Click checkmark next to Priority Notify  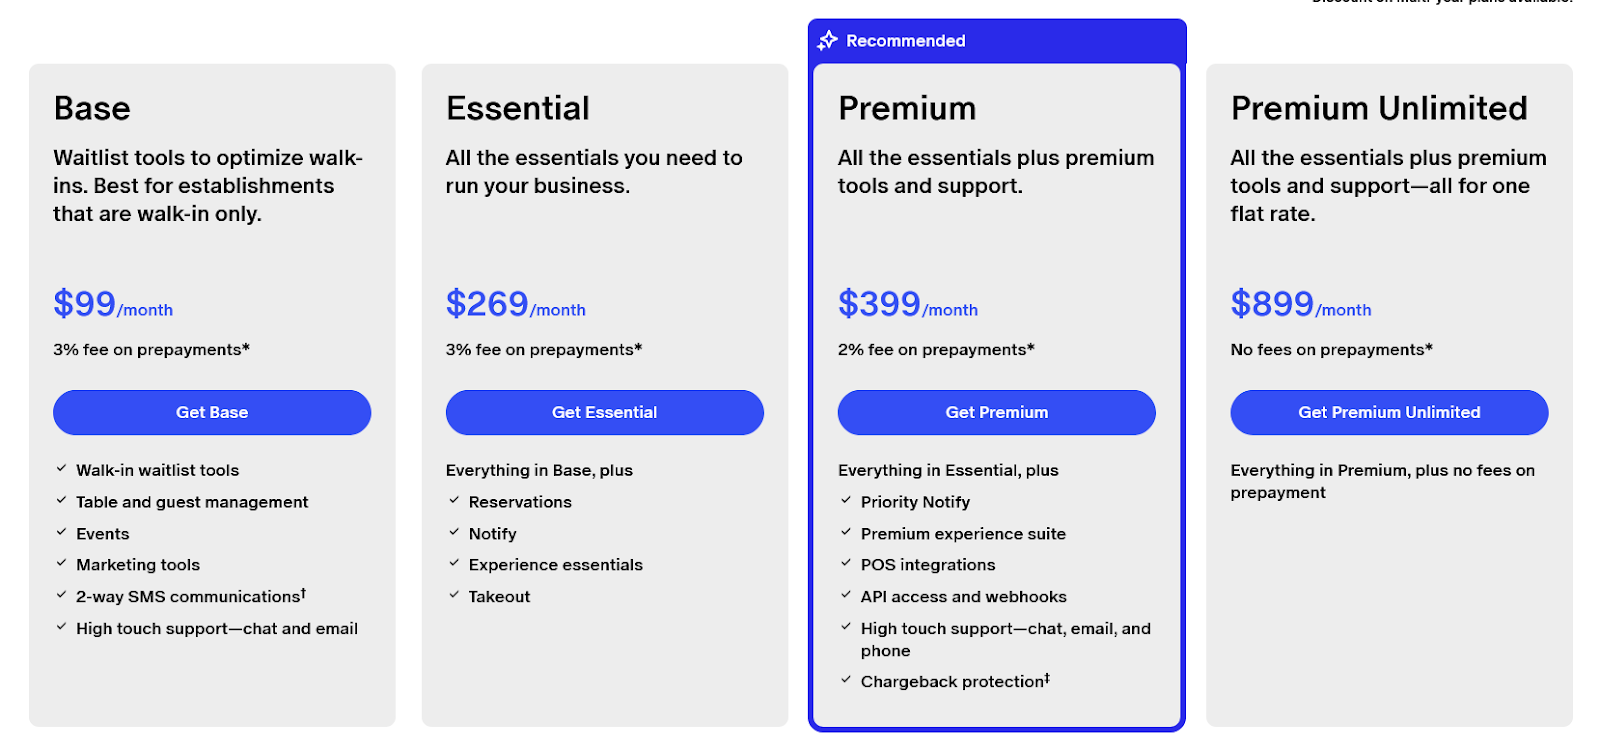click(846, 501)
